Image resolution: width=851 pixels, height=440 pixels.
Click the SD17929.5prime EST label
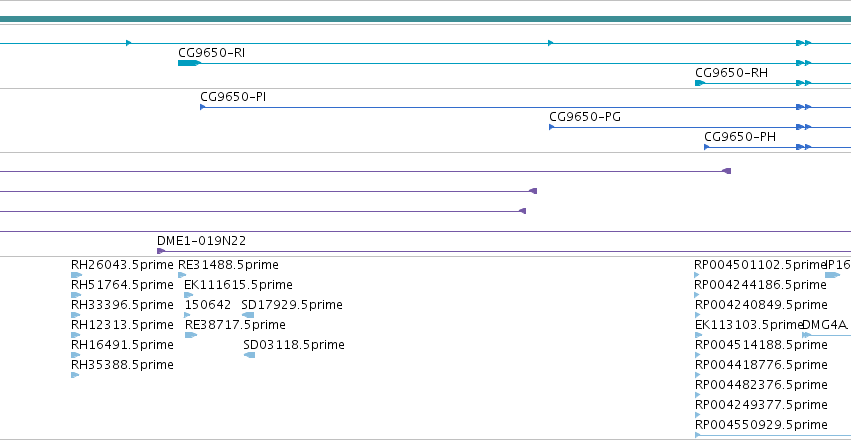tap(292, 305)
